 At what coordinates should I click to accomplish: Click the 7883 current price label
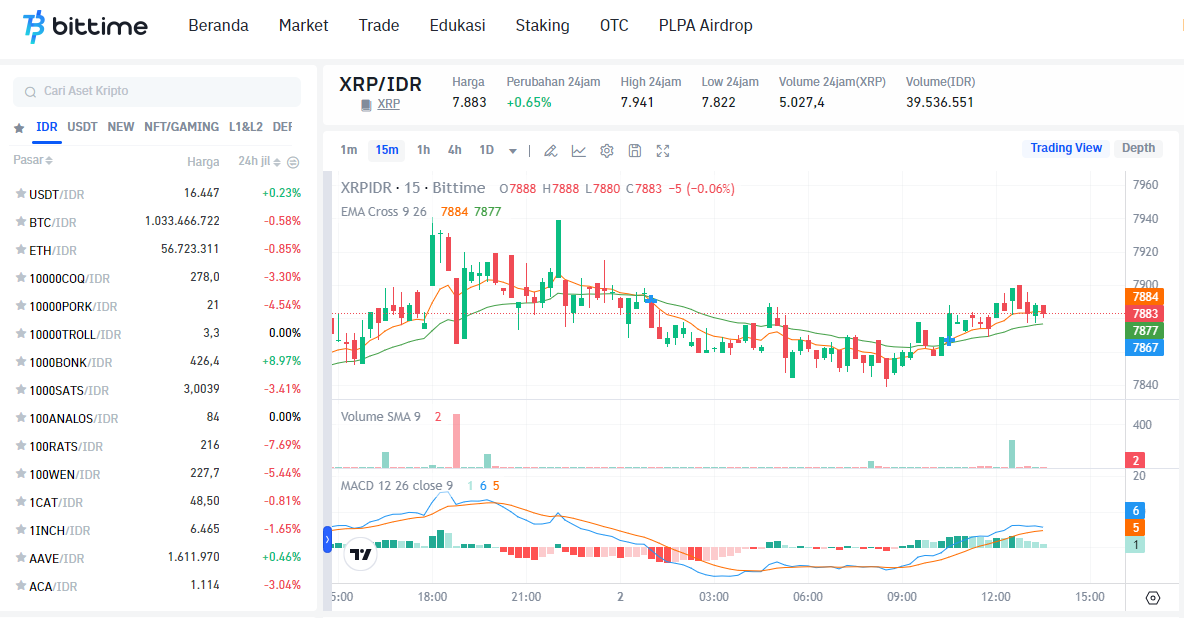tap(1144, 314)
